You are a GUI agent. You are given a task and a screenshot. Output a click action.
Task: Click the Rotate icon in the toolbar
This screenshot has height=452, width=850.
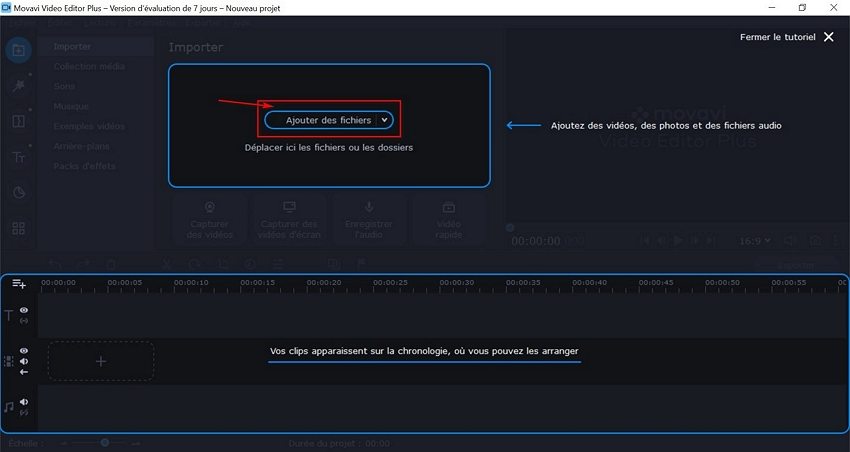(x=194, y=264)
